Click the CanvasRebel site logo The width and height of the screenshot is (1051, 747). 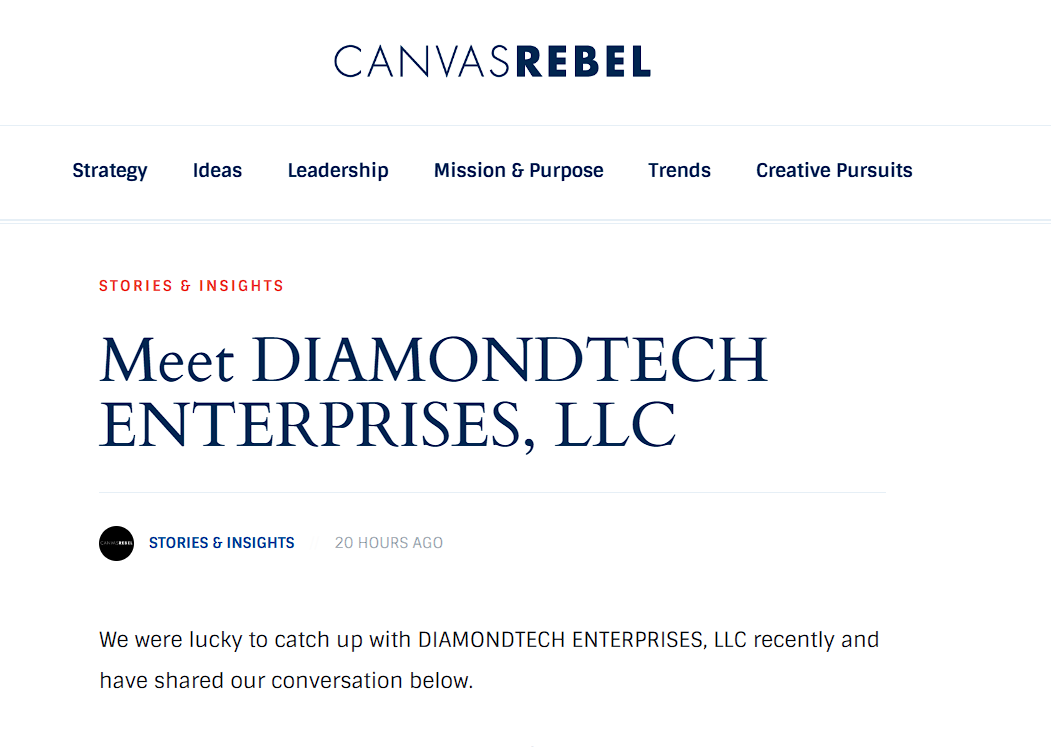click(x=493, y=62)
